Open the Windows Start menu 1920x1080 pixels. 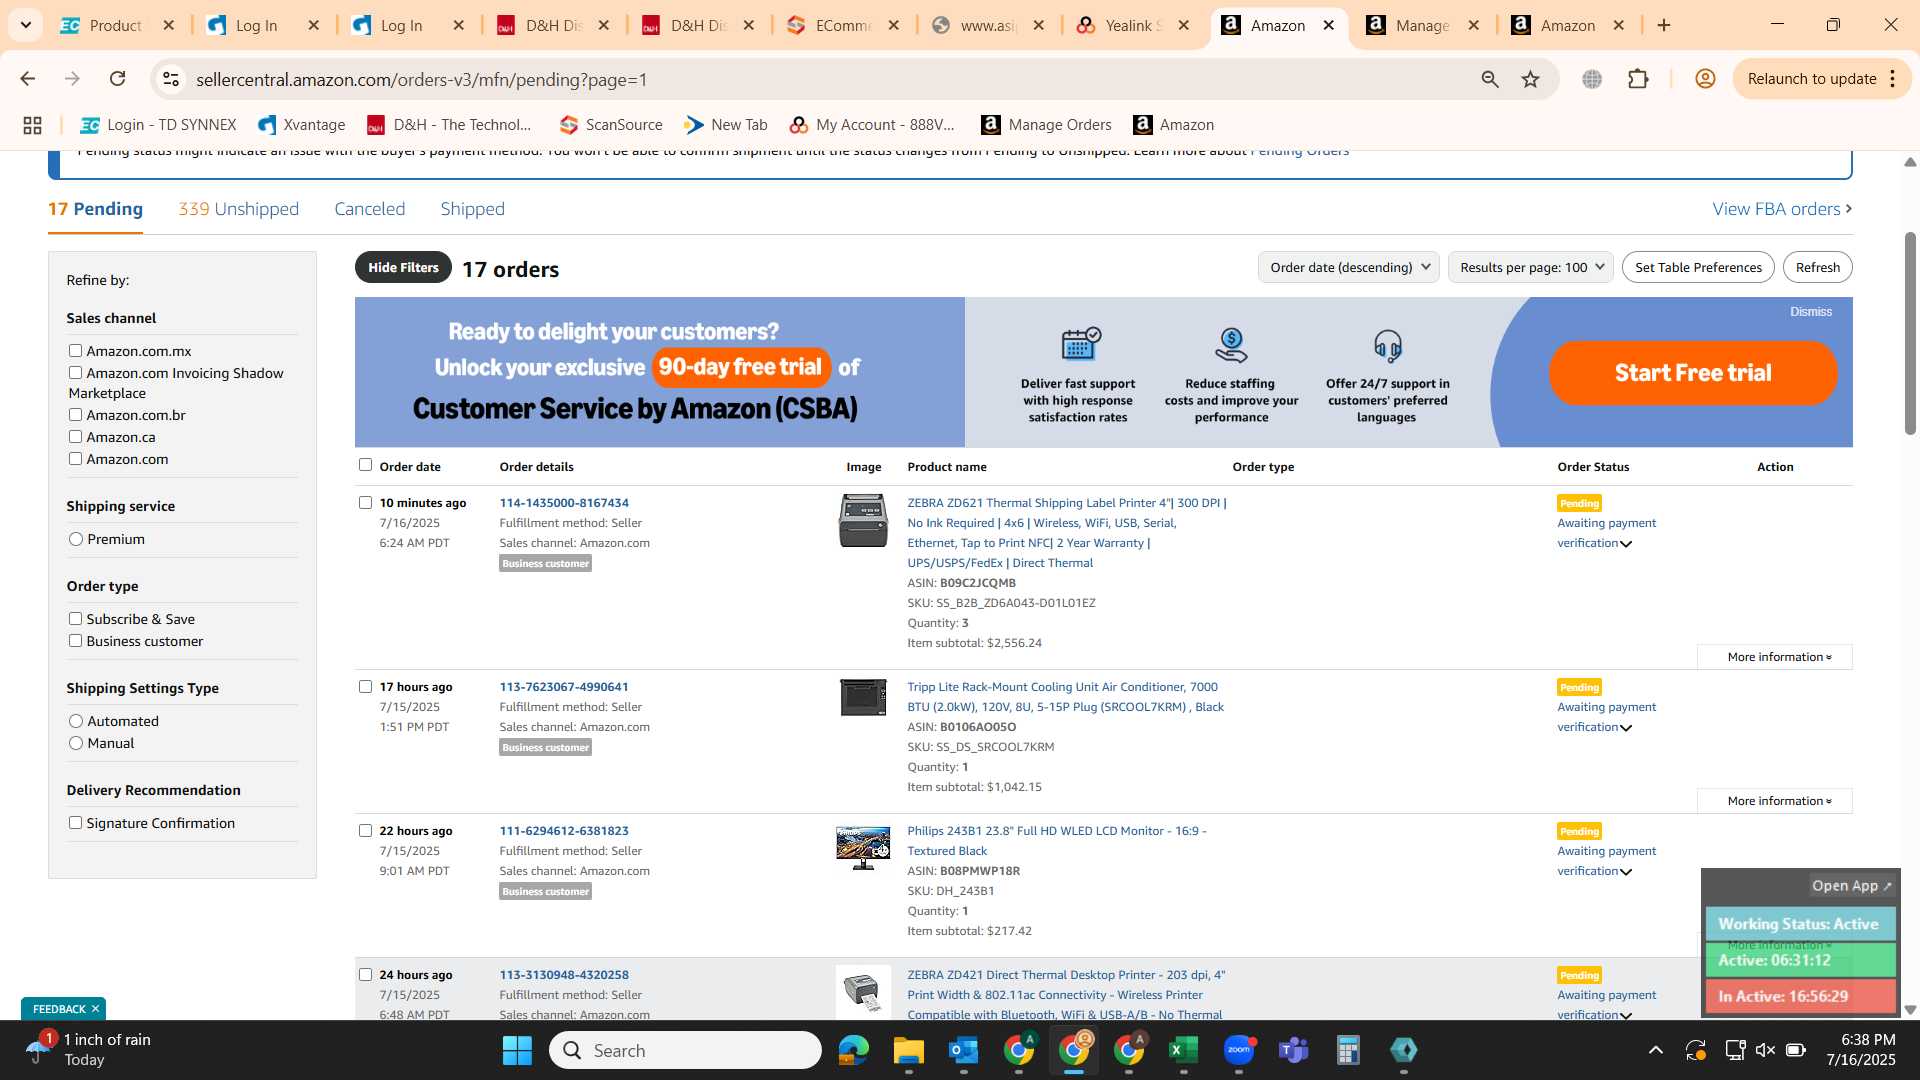click(x=517, y=1050)
